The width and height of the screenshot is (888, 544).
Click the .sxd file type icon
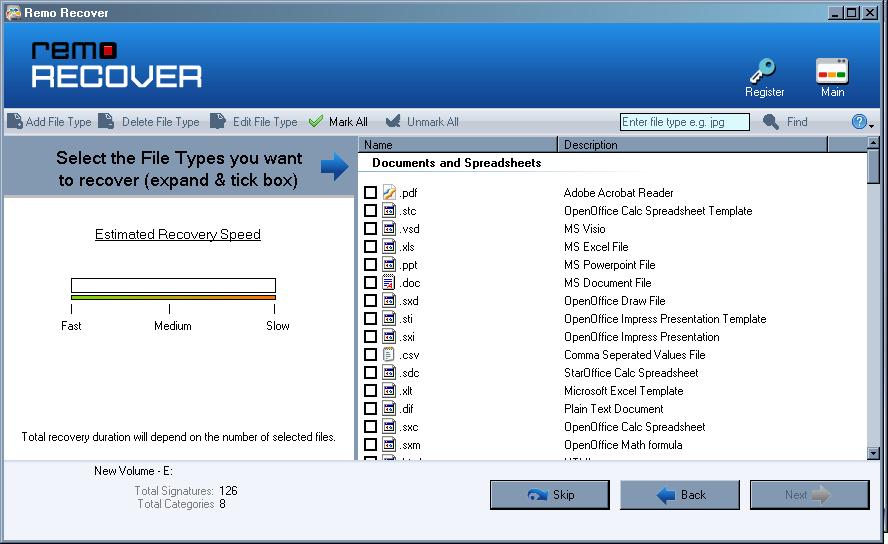coord(389,301)
